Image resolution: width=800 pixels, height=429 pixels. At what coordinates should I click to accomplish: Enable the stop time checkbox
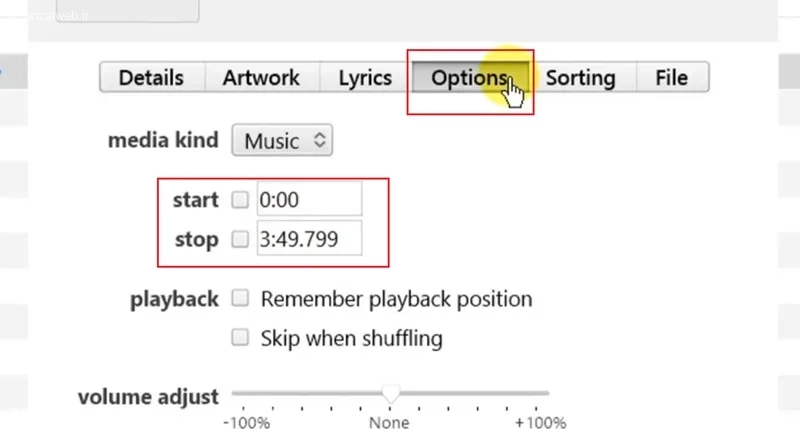point(240,239)
